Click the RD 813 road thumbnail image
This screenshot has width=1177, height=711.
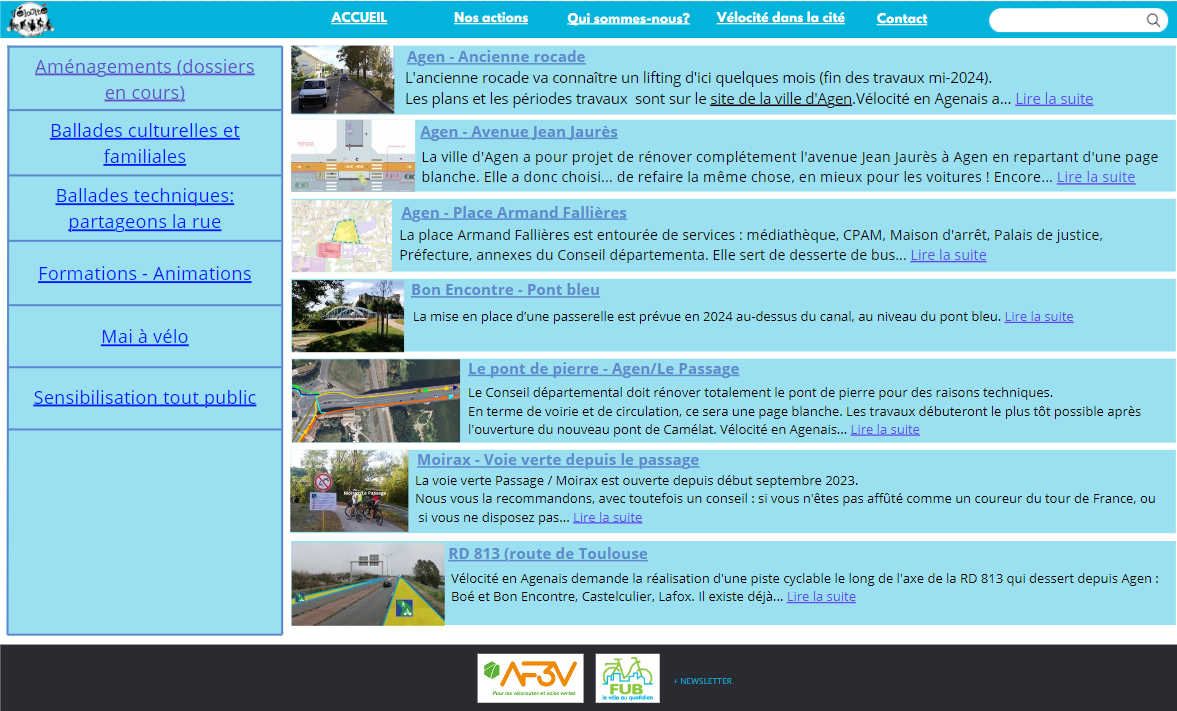pyautogui.click(x=368, y=584)
